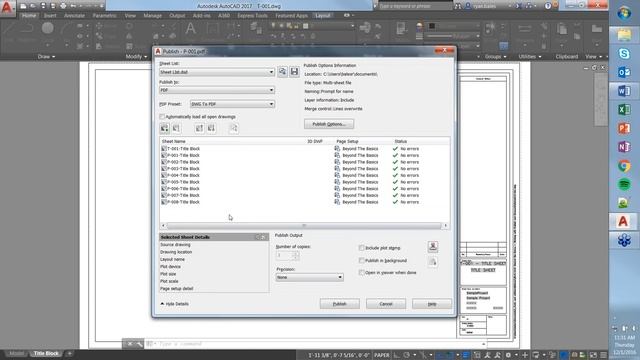Click the Number of copies stepper

[296, 255]
